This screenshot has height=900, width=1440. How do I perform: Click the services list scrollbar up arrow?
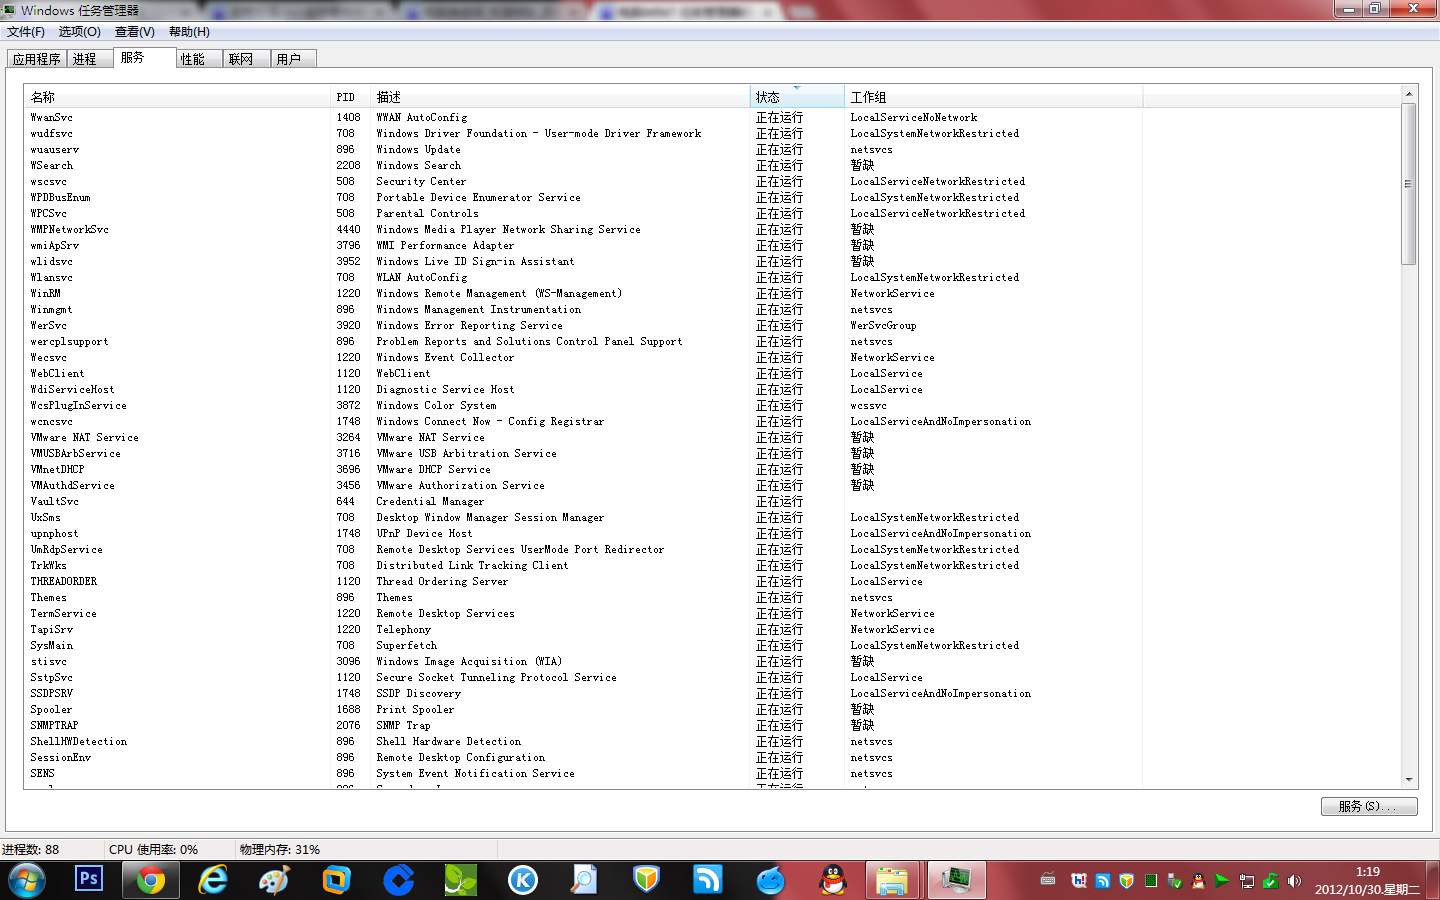click(1409, 94)
